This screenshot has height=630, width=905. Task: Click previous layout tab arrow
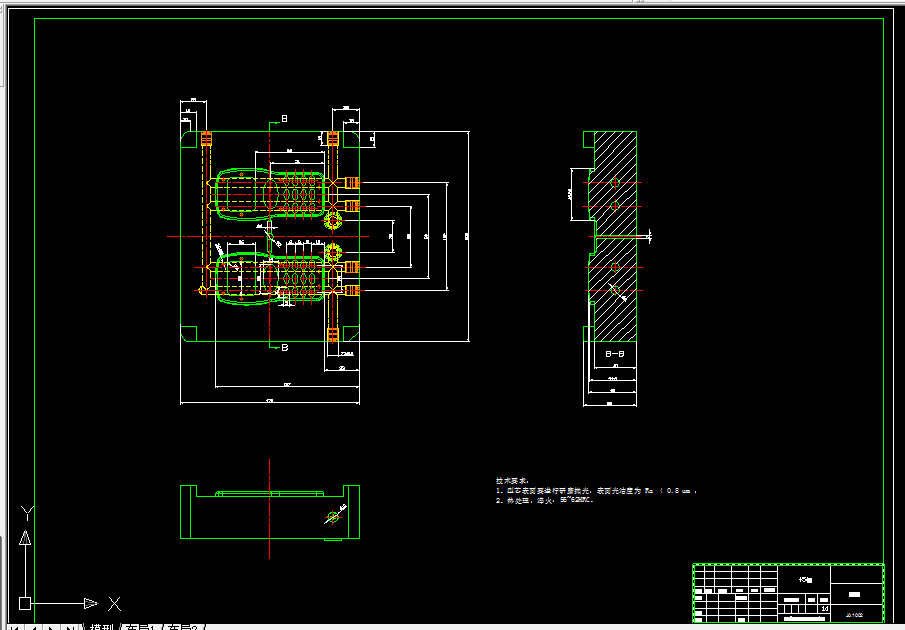point(35,627)
